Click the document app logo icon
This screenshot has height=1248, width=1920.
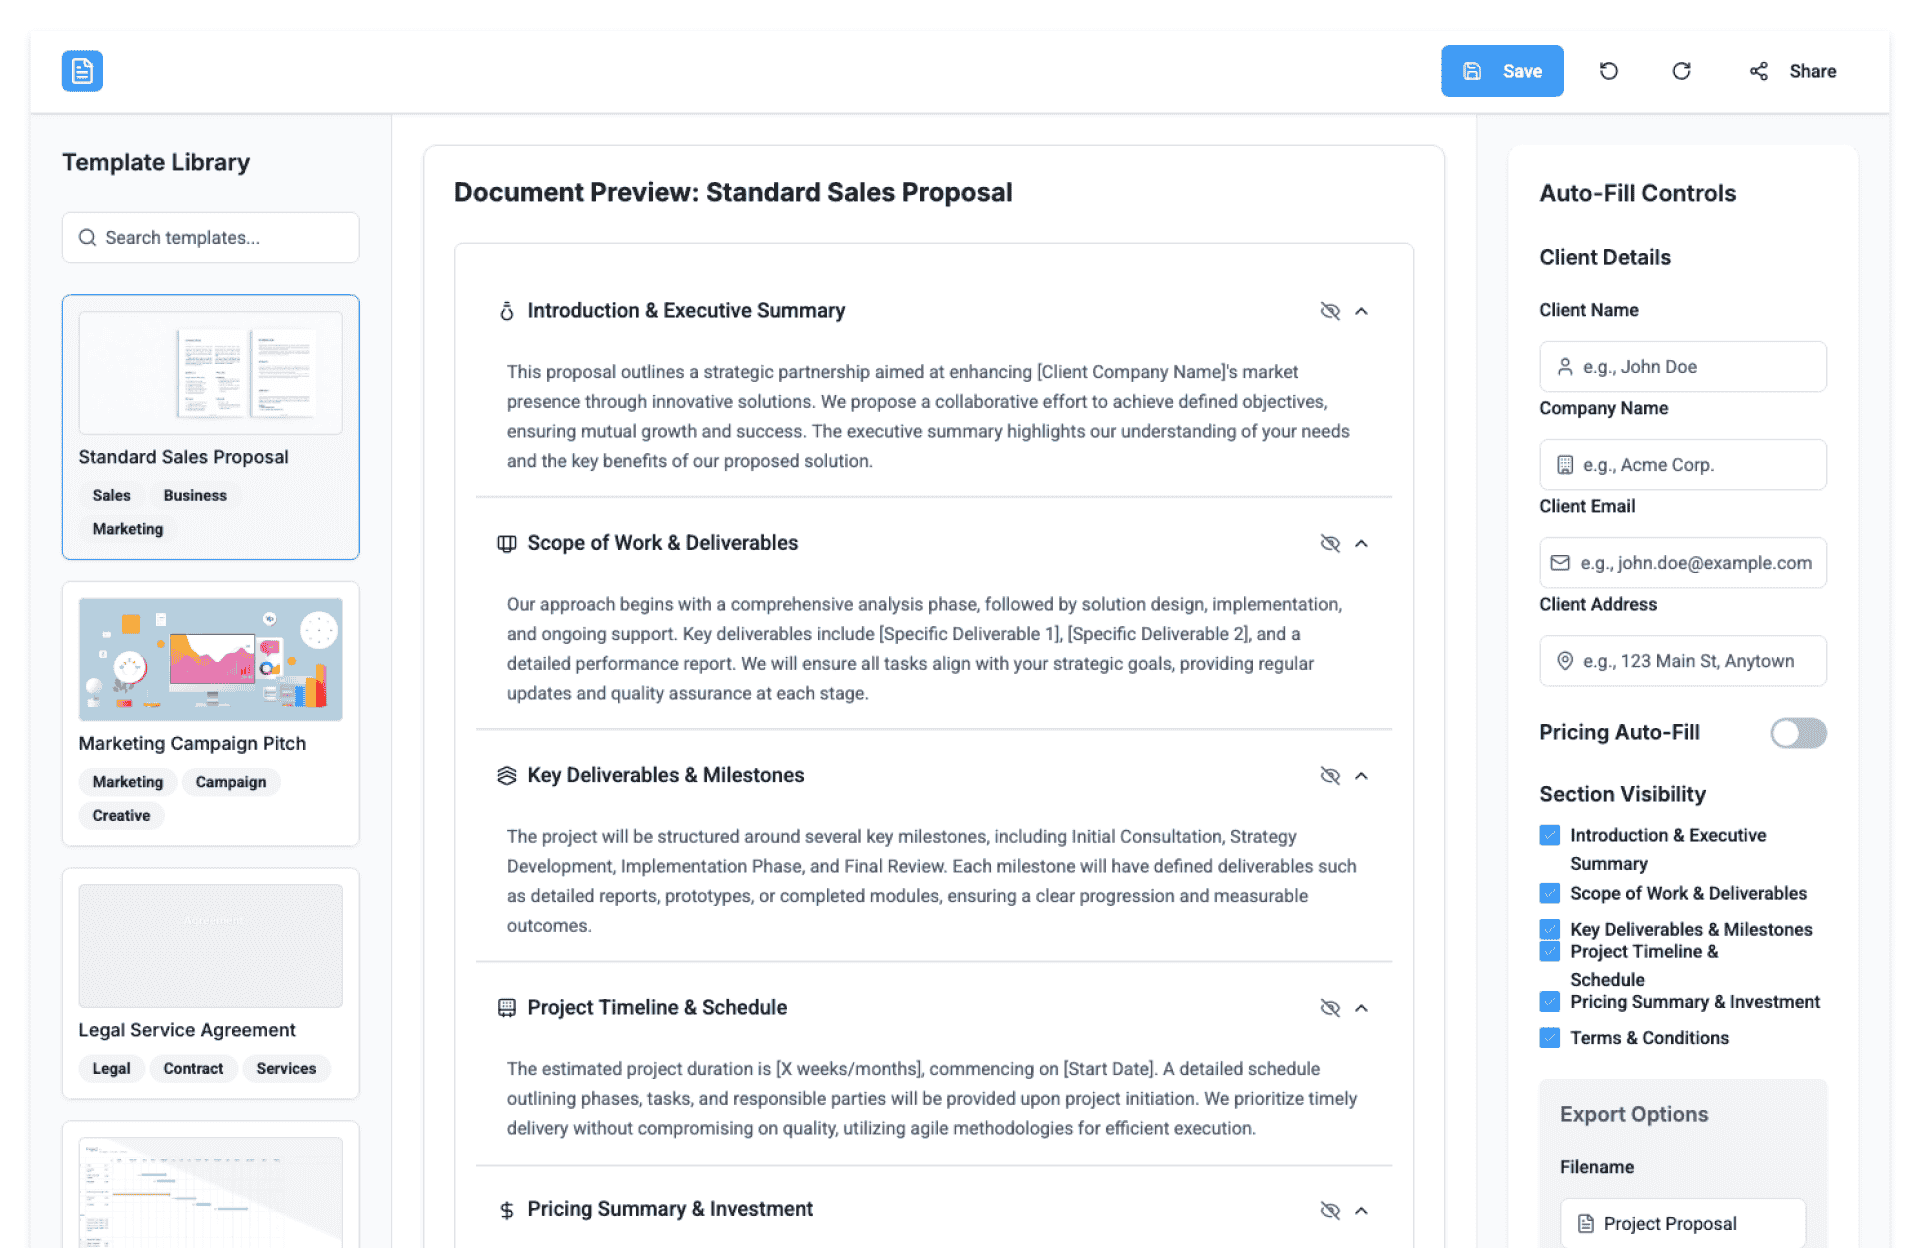click(x=82, y=71)
